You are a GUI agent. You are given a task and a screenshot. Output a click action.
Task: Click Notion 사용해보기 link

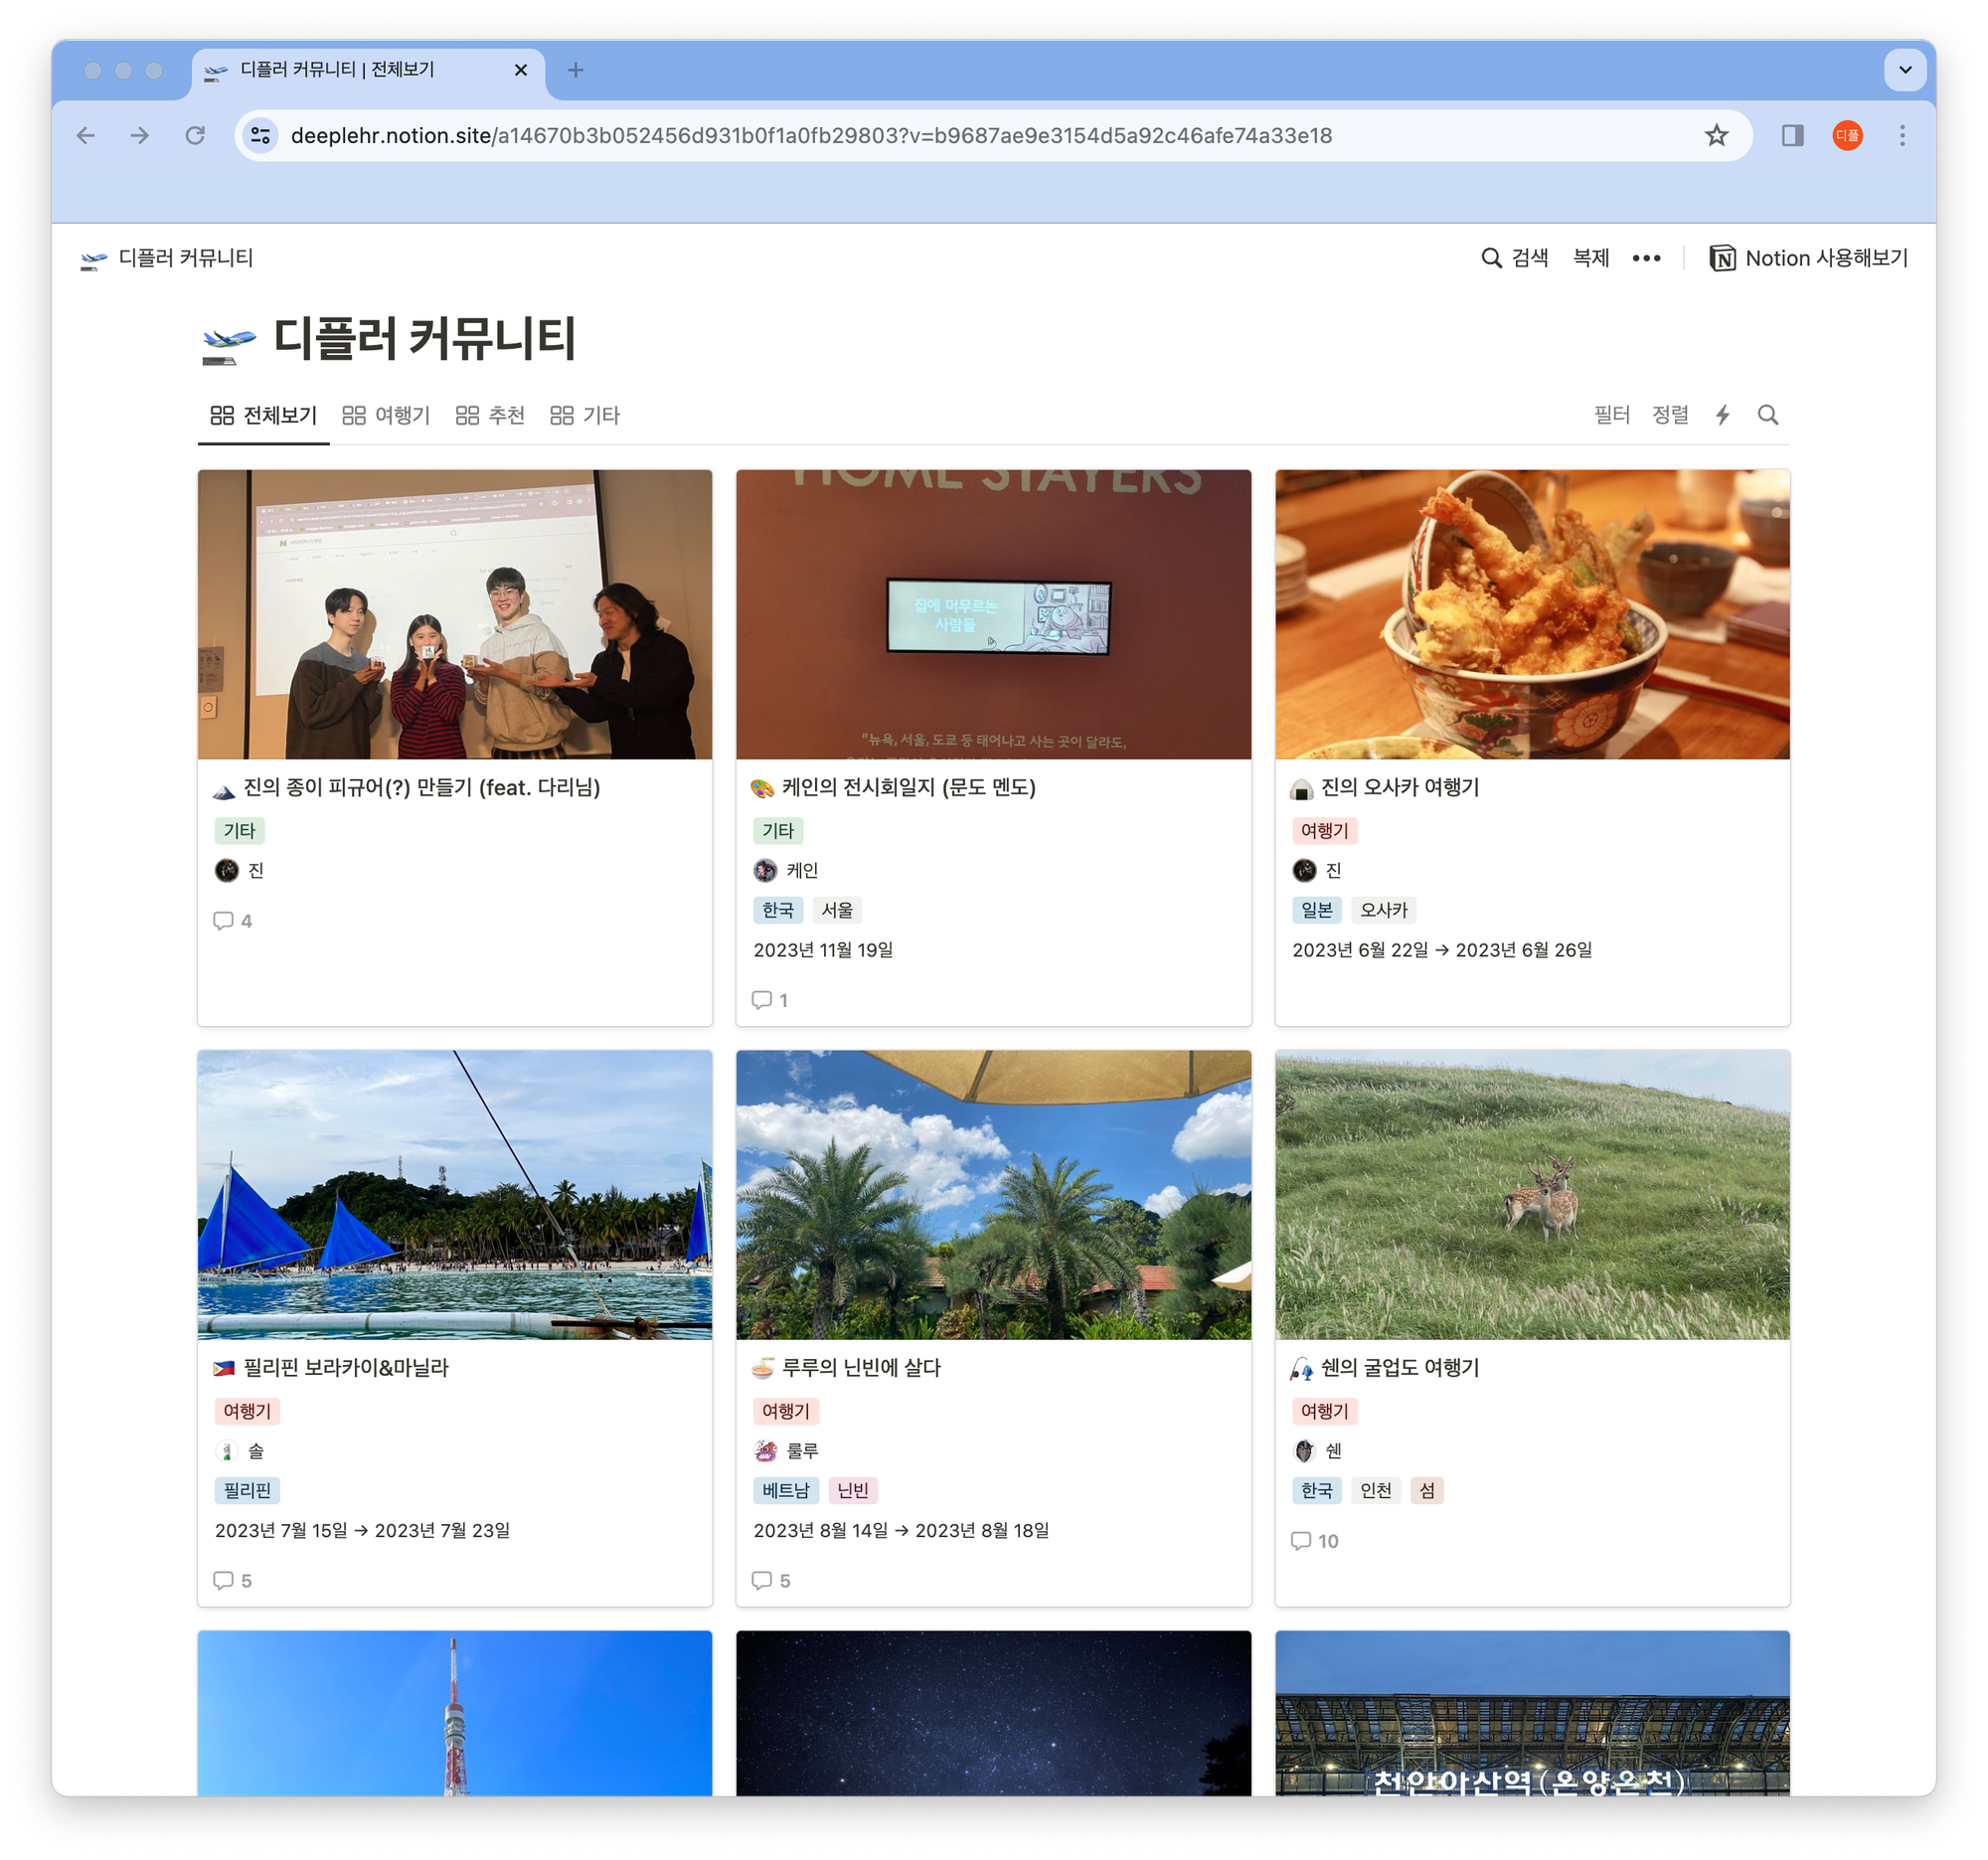1808,258
